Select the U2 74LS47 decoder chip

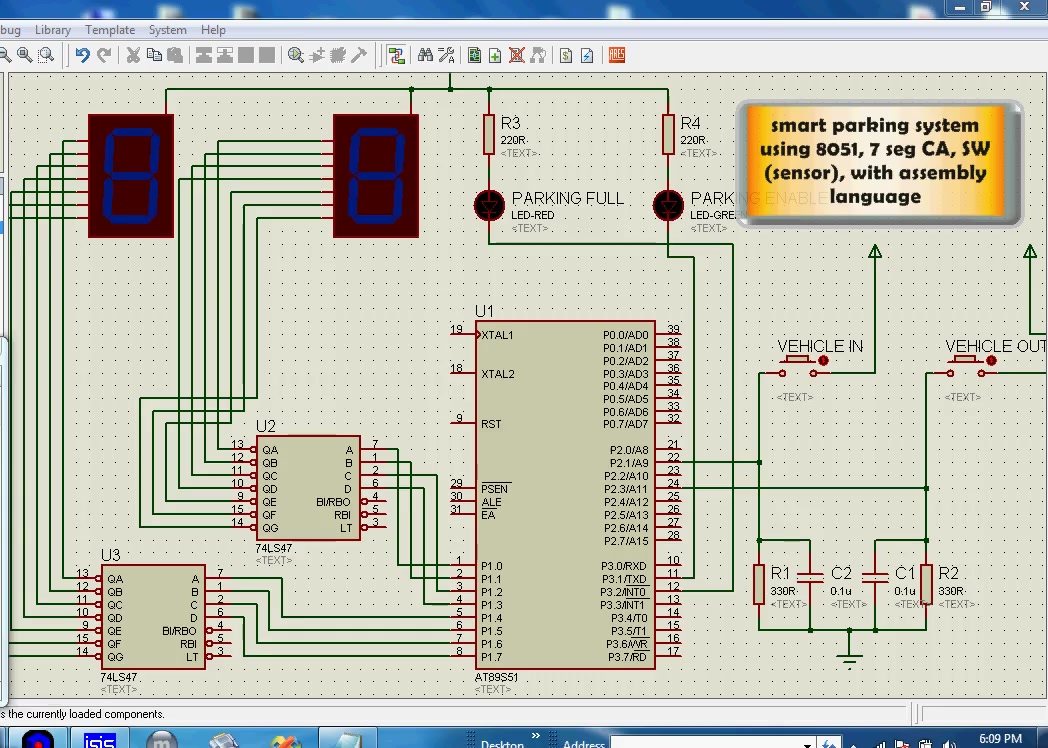point(308,488)
